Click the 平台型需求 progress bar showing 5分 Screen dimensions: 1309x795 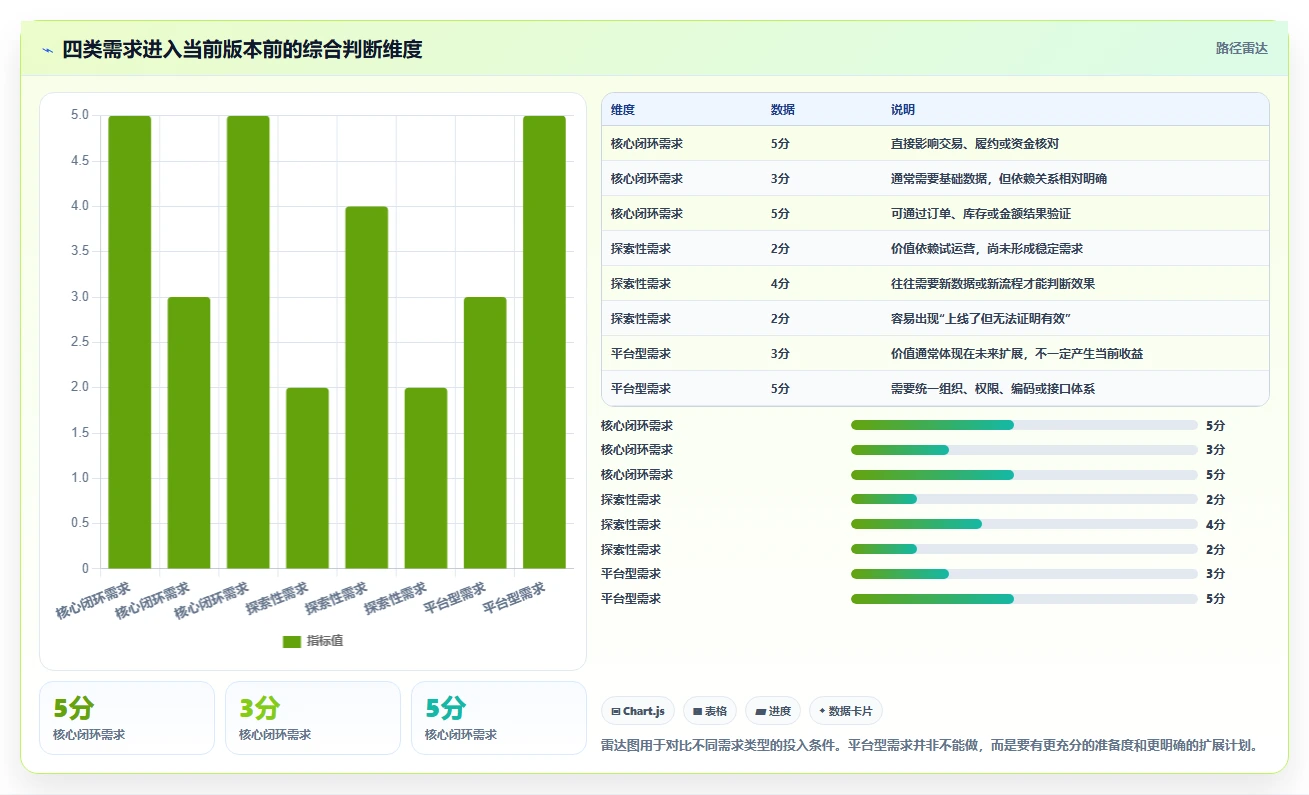coord(1024,599)
